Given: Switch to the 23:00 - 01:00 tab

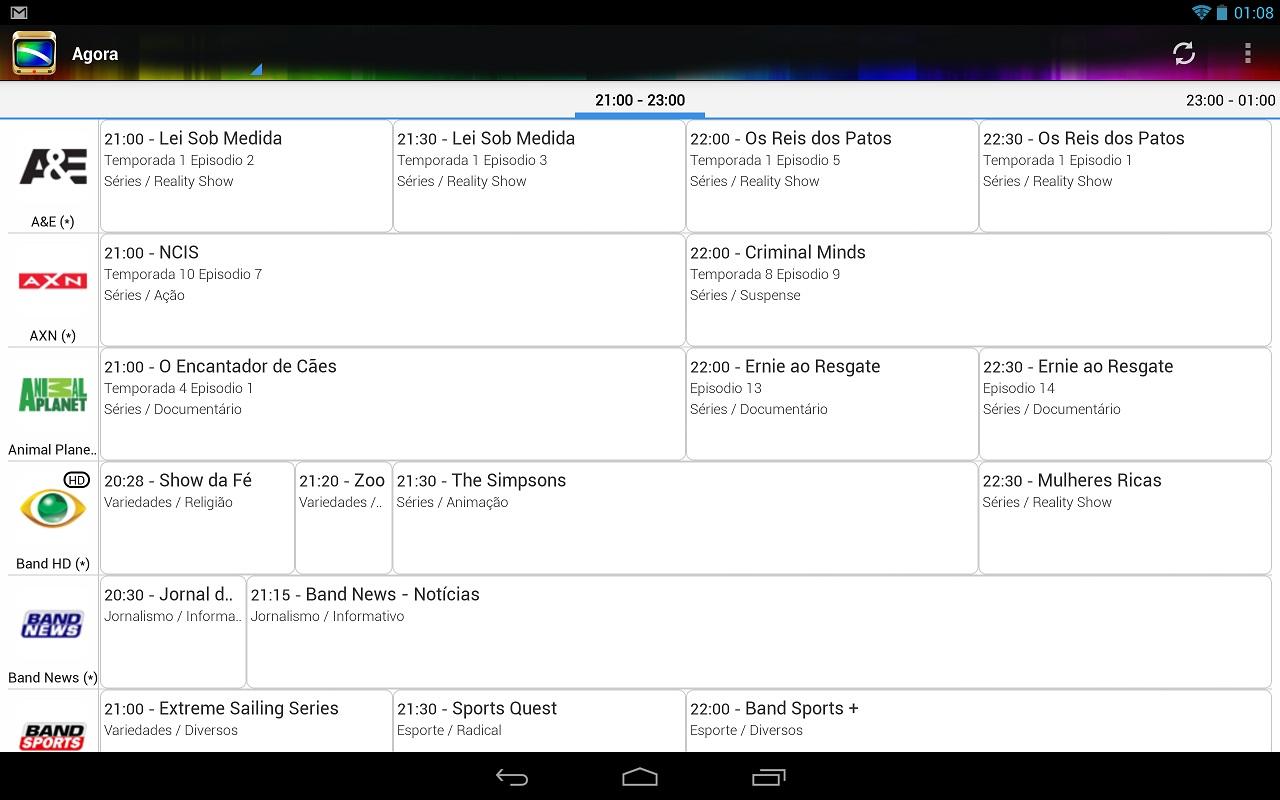Looking at the screenshot, I should 1230,100.
